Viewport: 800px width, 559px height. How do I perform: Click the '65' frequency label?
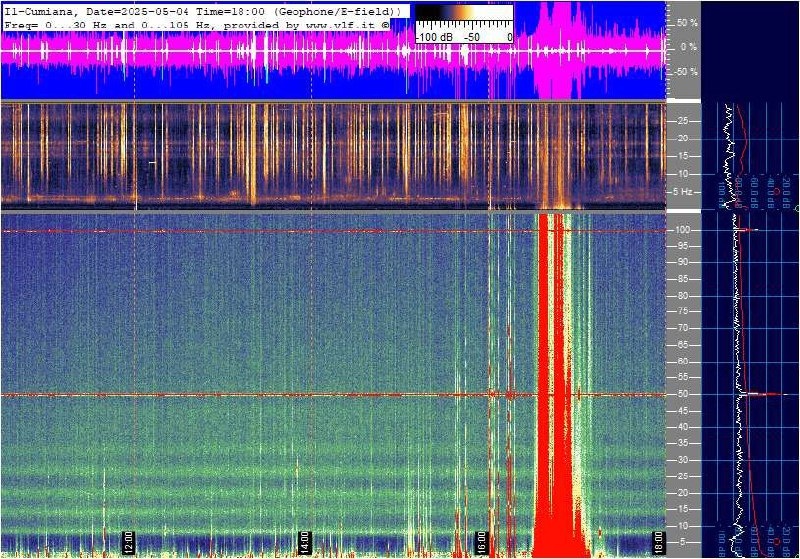pos(683,345)
